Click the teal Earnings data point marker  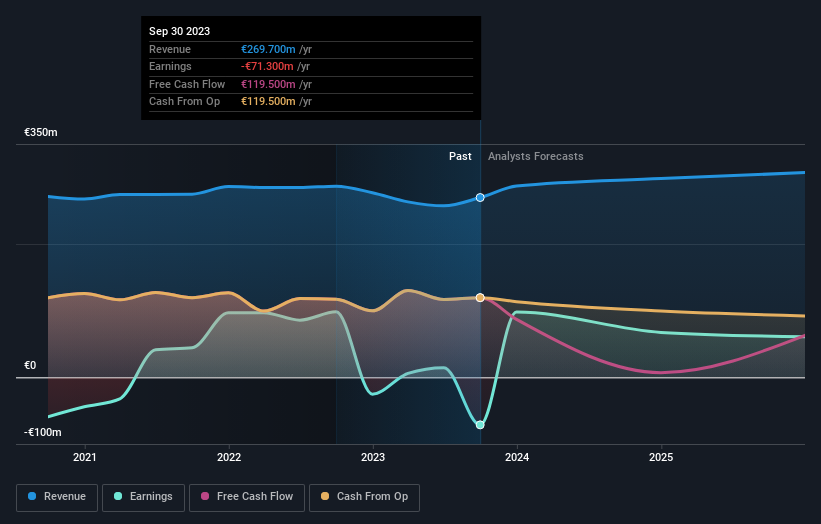pyautogui.click(x=480, y=425)
